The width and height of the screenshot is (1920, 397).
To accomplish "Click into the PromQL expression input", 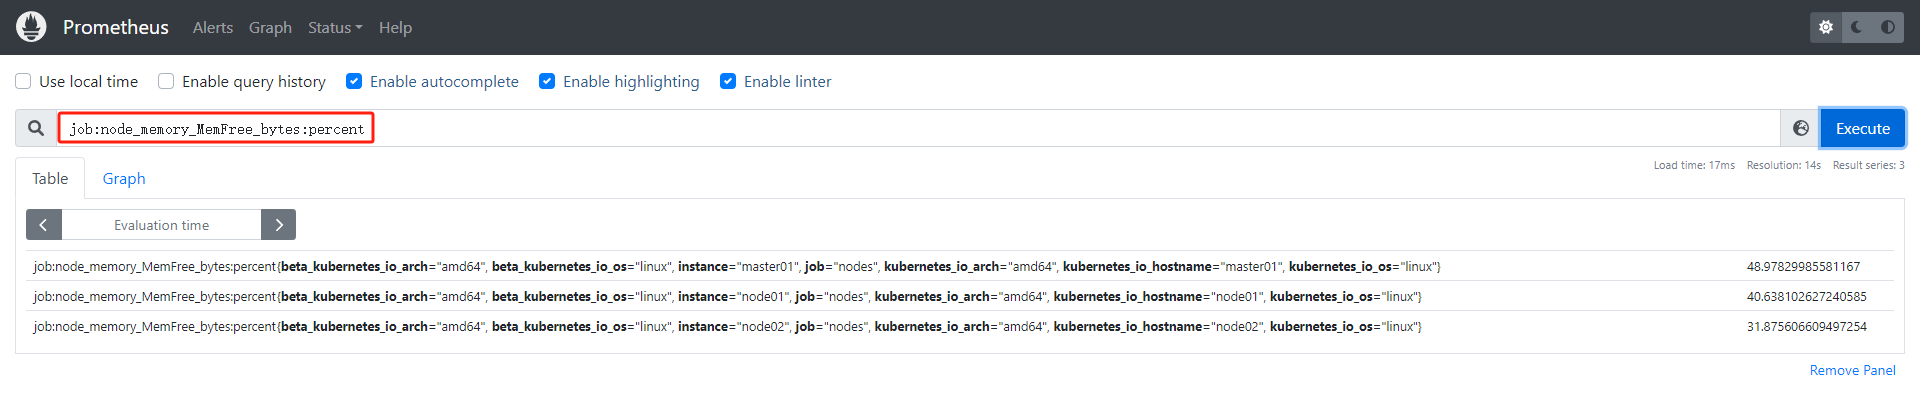I will [x=918, y=128].
